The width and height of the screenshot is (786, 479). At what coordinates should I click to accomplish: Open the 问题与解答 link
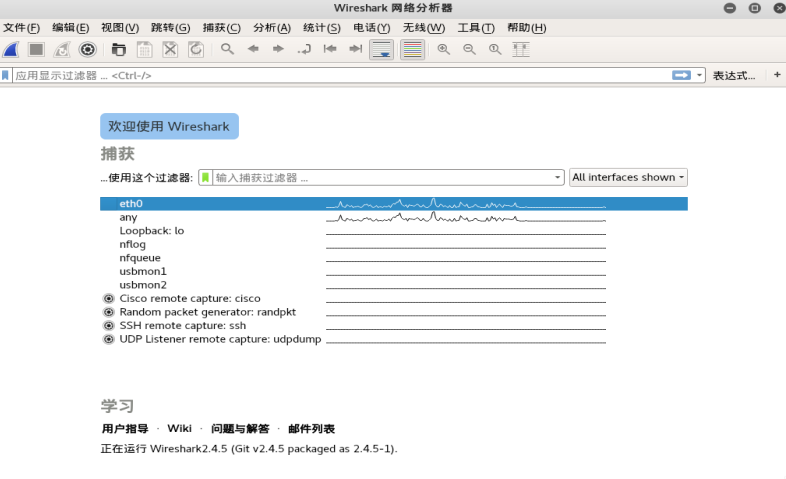click(240, 428)
